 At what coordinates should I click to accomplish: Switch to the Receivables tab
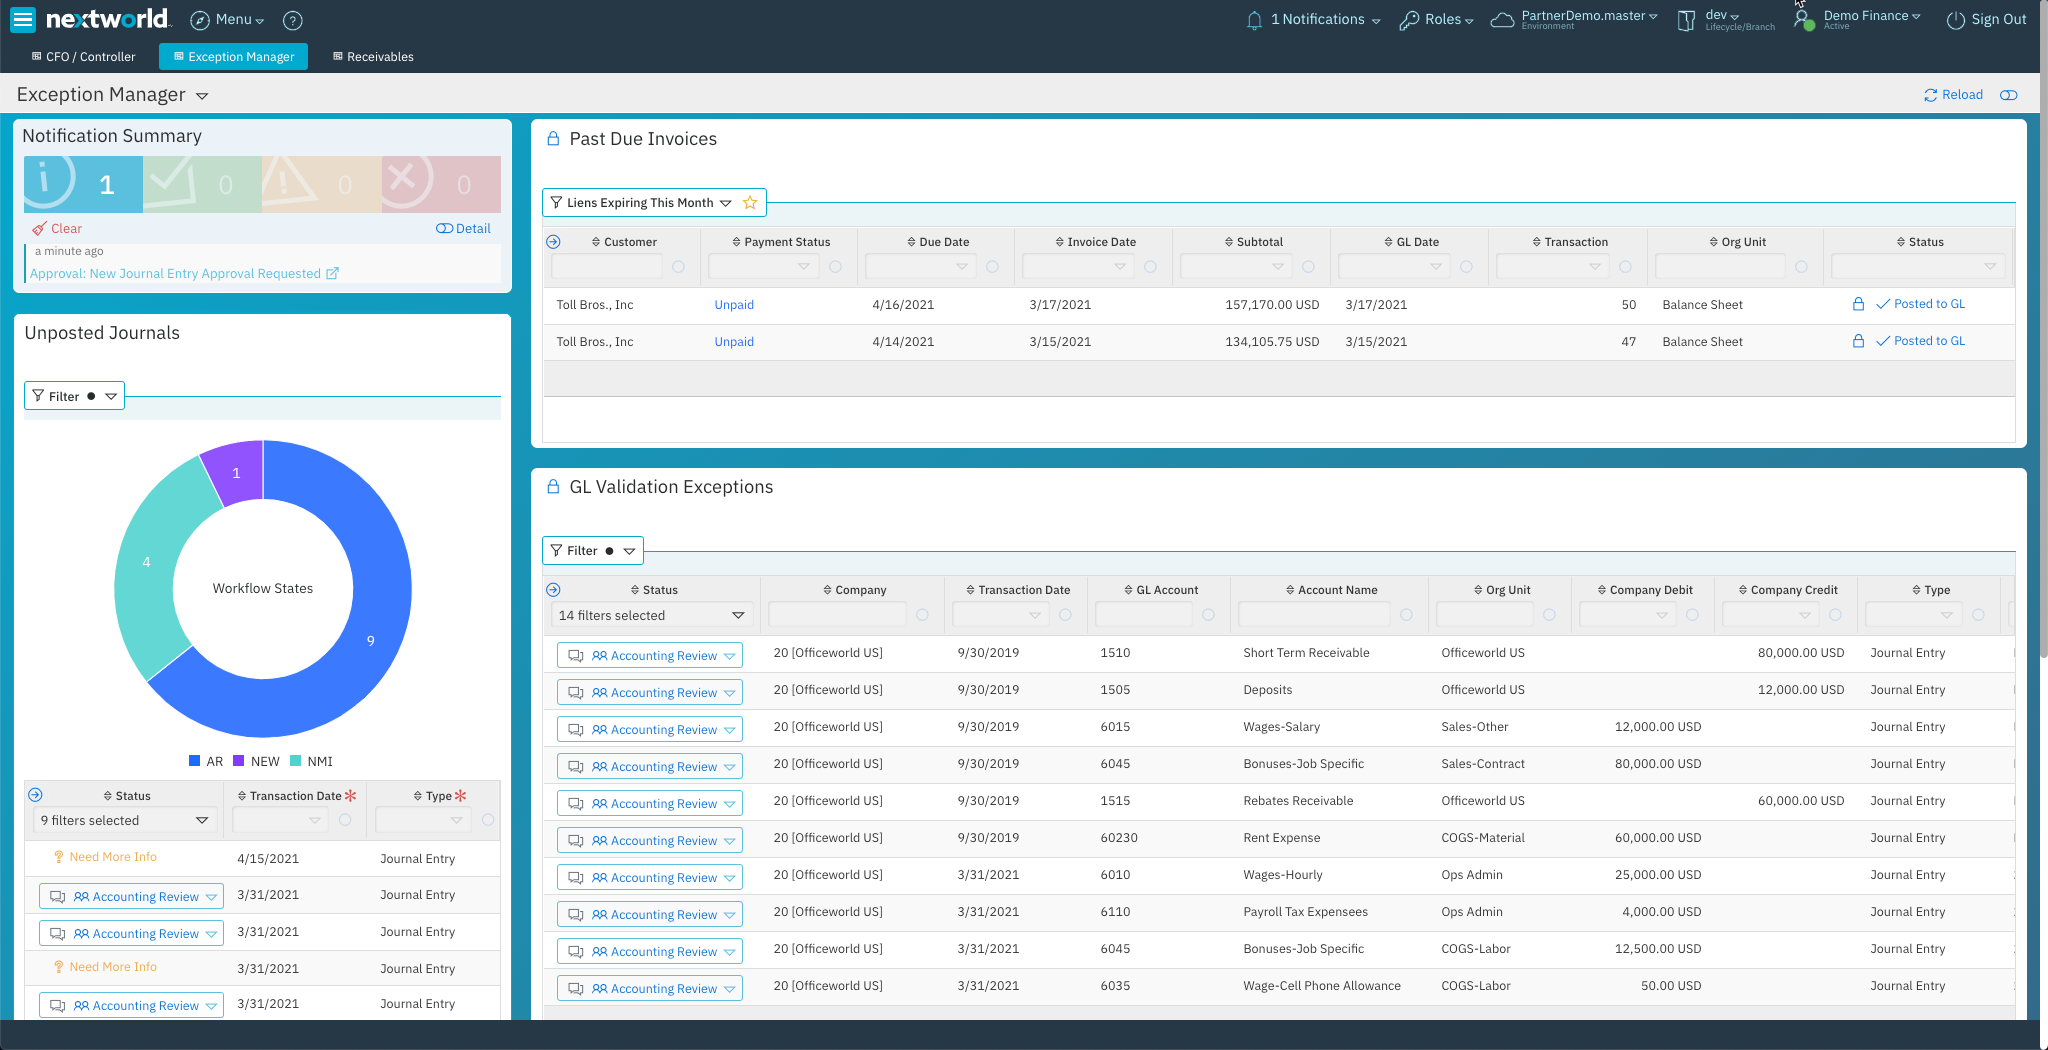pos(372,56)
